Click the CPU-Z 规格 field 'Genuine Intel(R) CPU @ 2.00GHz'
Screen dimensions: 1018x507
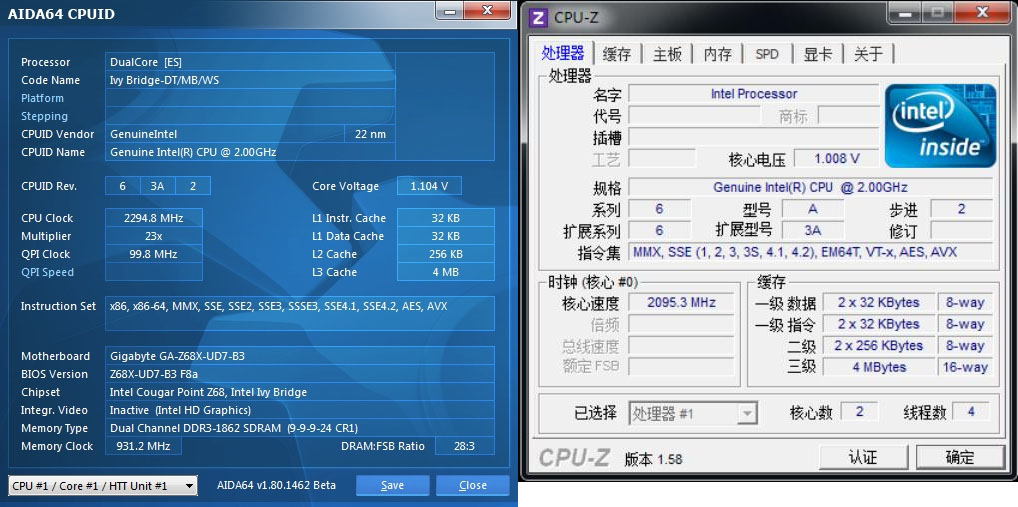coord(810,187)
